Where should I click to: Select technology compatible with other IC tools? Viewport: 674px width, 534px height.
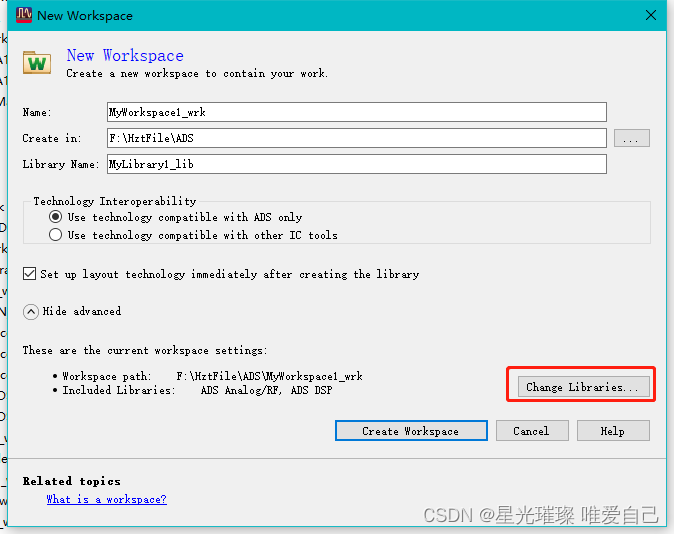click(55, 235)
